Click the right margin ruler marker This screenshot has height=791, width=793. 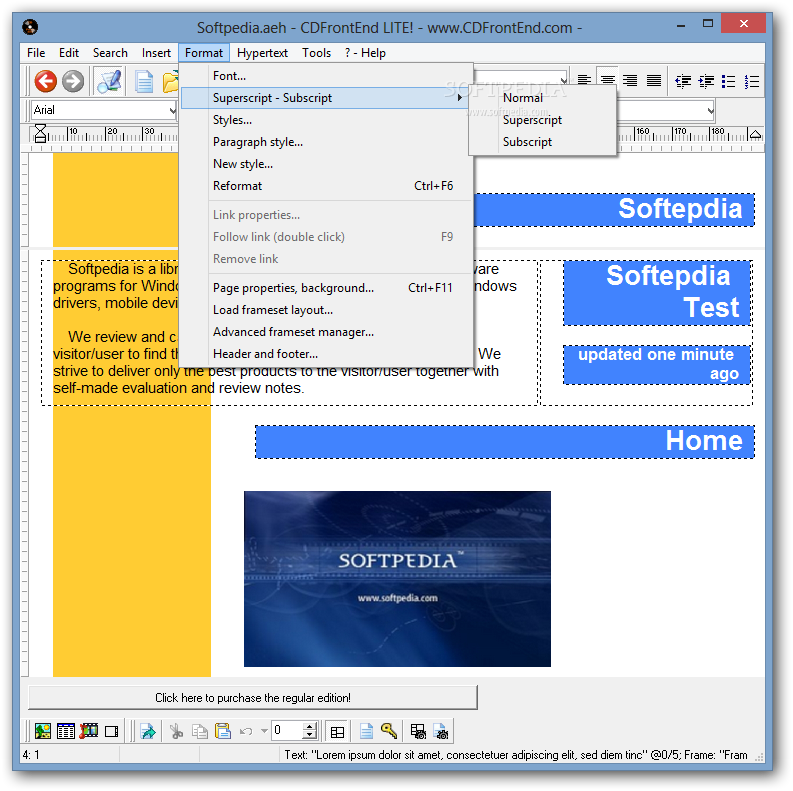(x=755, y=134)
